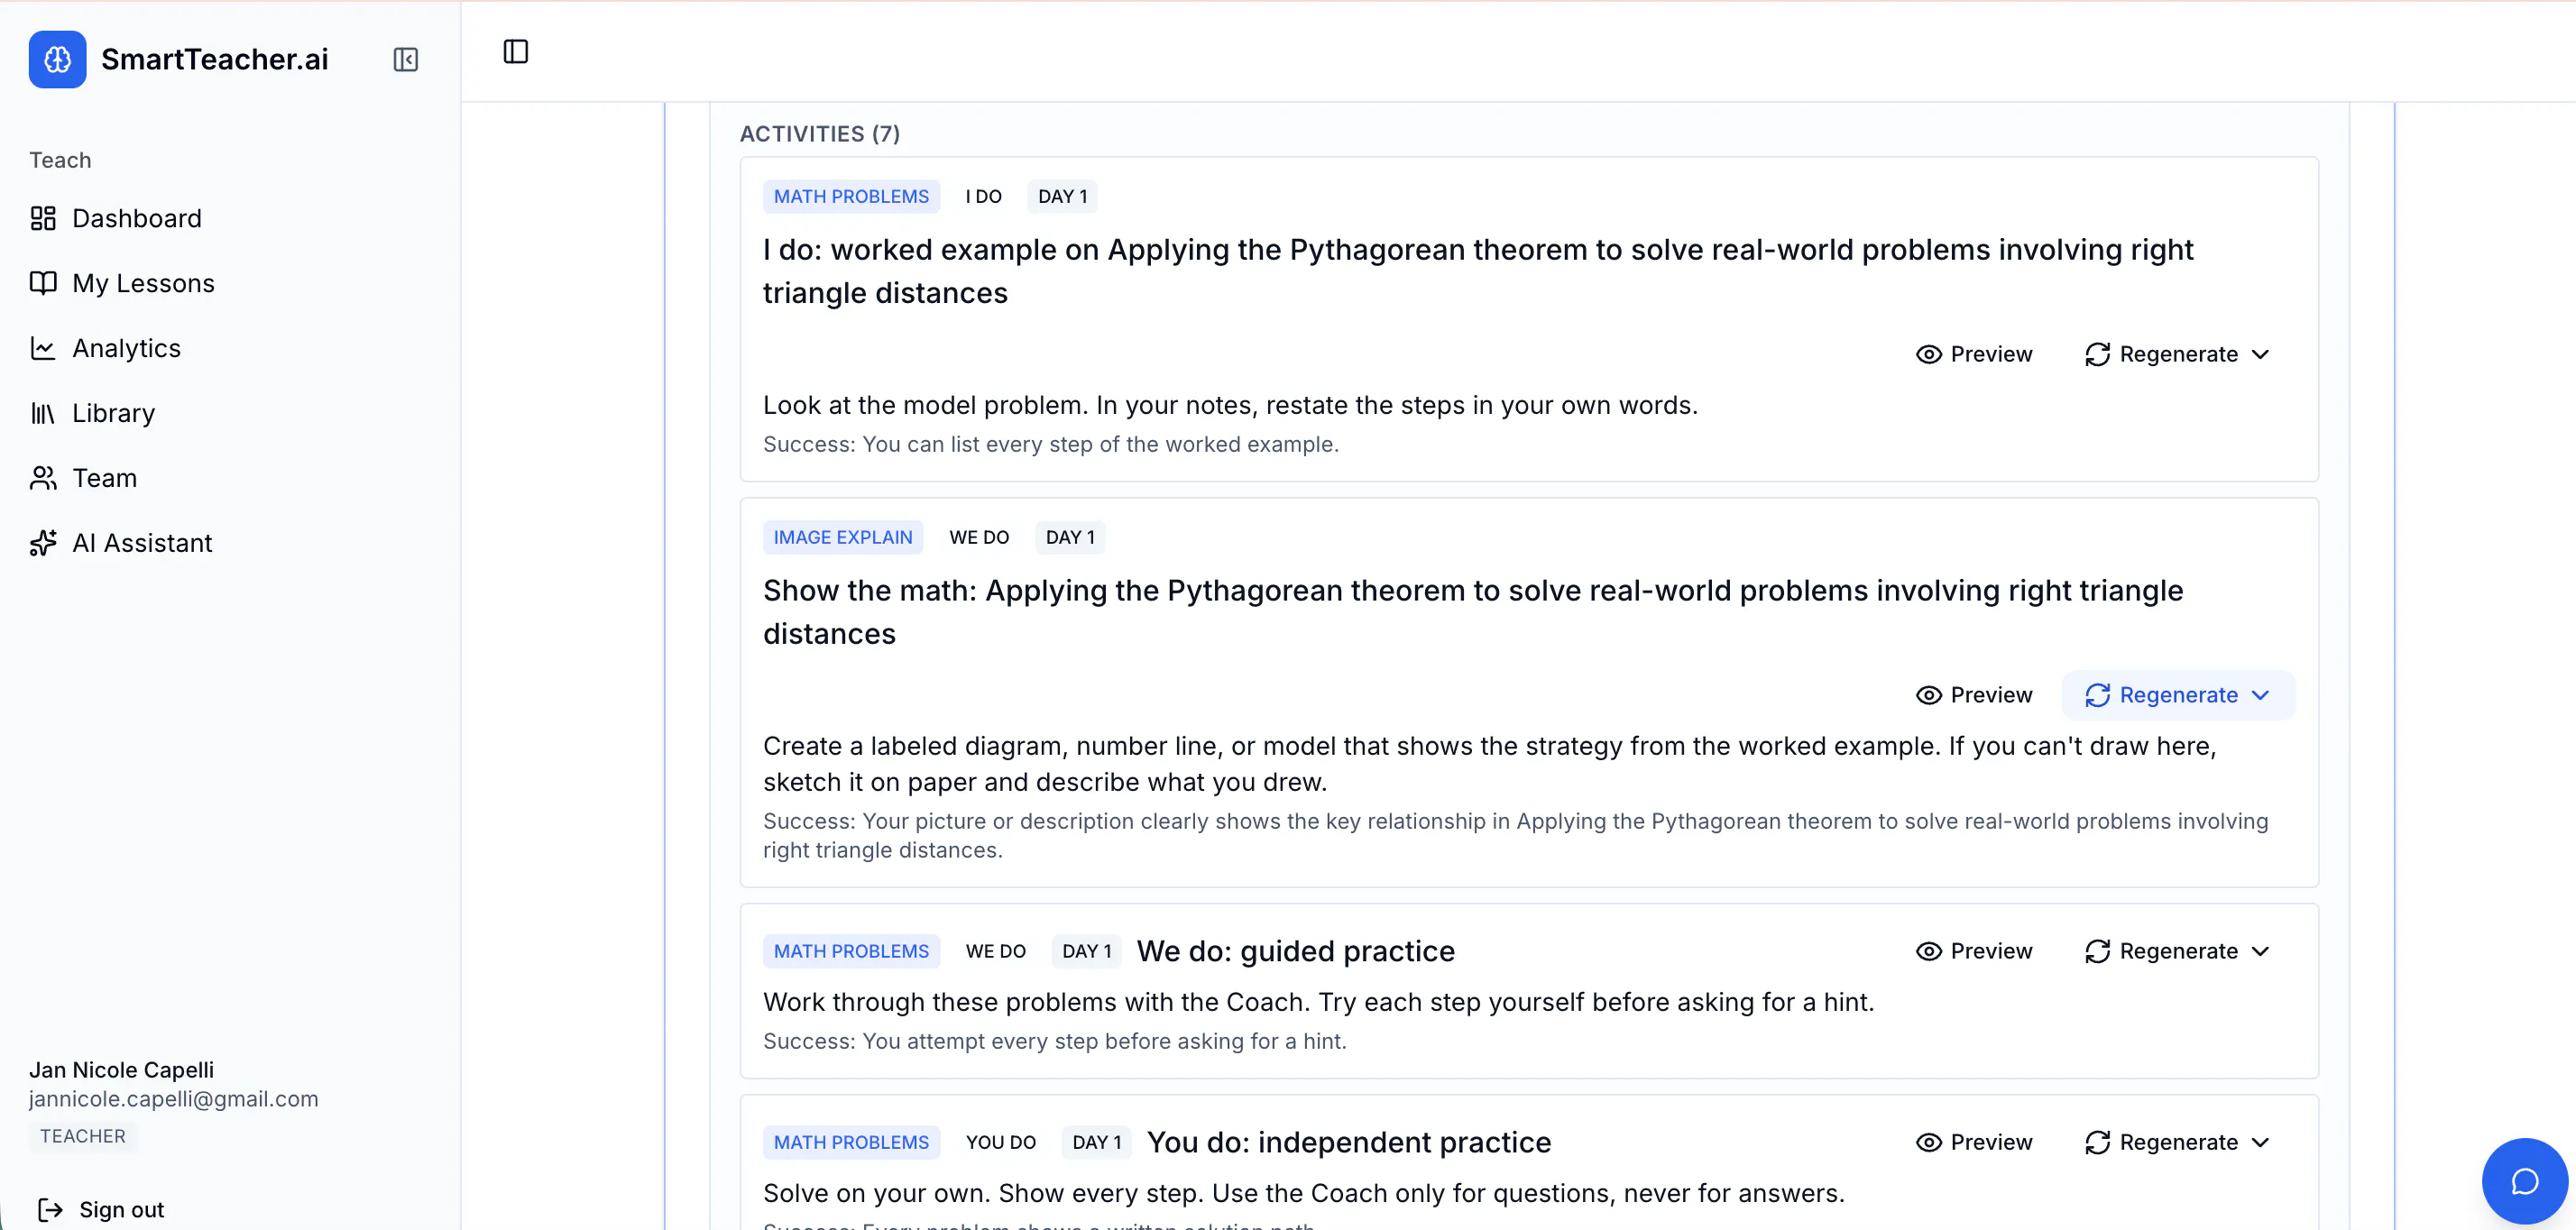Click the eye icon for Show the math activity
2576x1230 pixels.
click(1928, 695)
